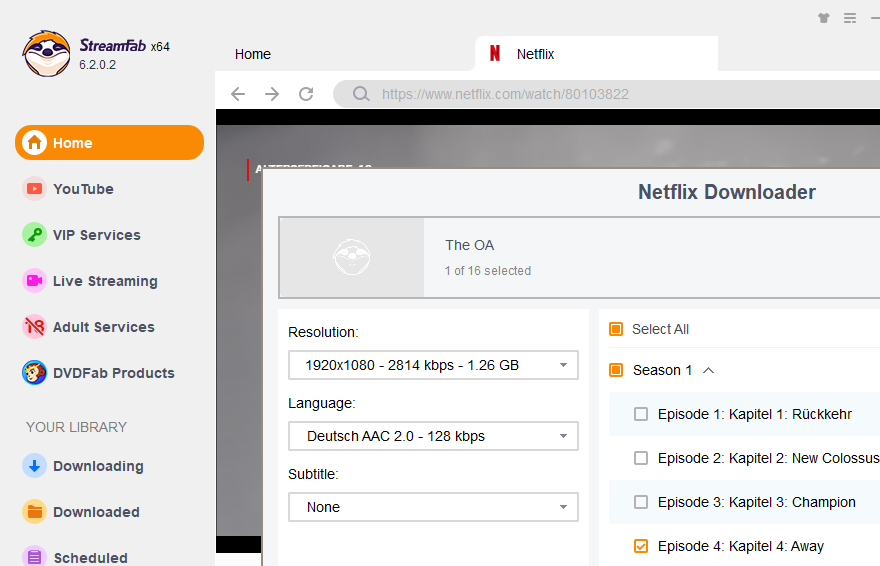The width and height of the screenshot is (880, 566).
Task: Open the Subtitle dropdown
Action: click(433, 507)
